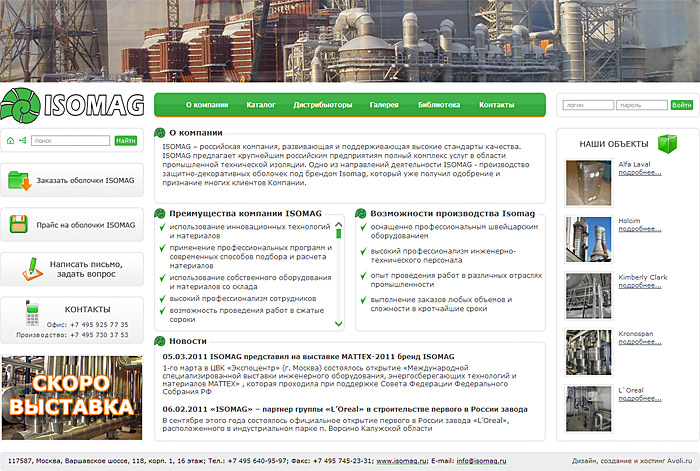Image resolution: width=700 pixels, height=471 pixels.
Task: Click the industrial plant header banner
Action: (350, 41)
